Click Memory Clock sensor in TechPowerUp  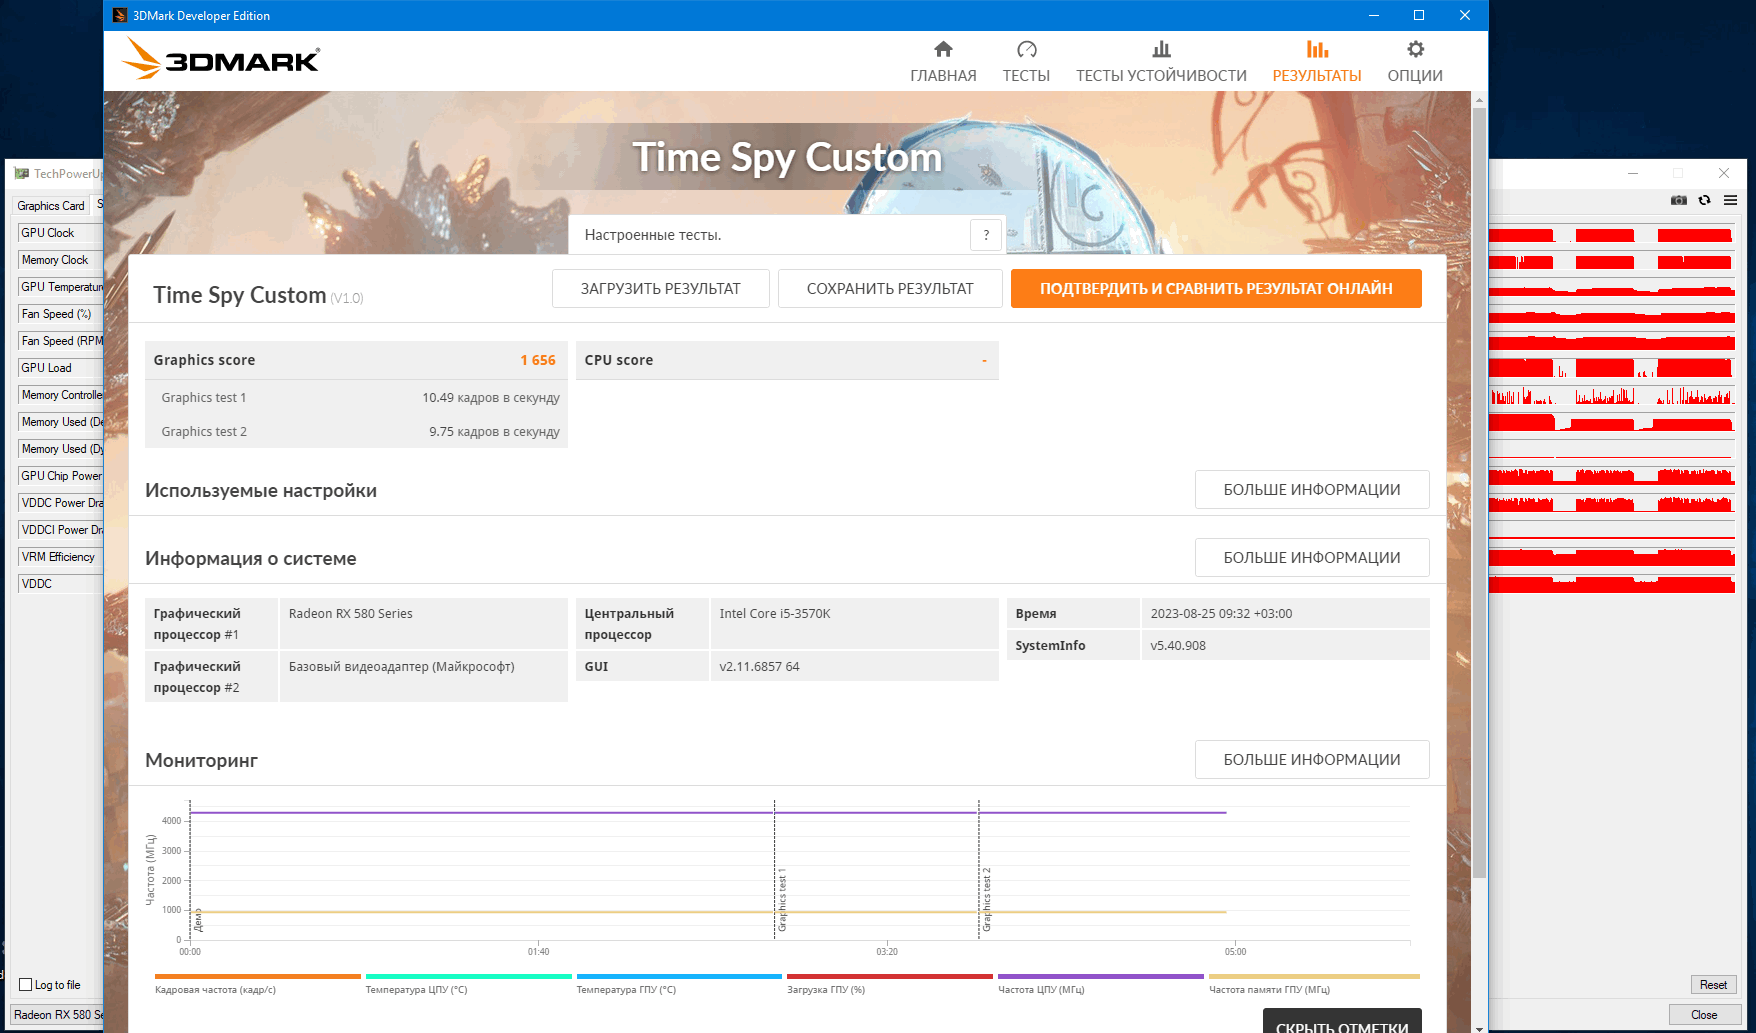coord(60,260)
